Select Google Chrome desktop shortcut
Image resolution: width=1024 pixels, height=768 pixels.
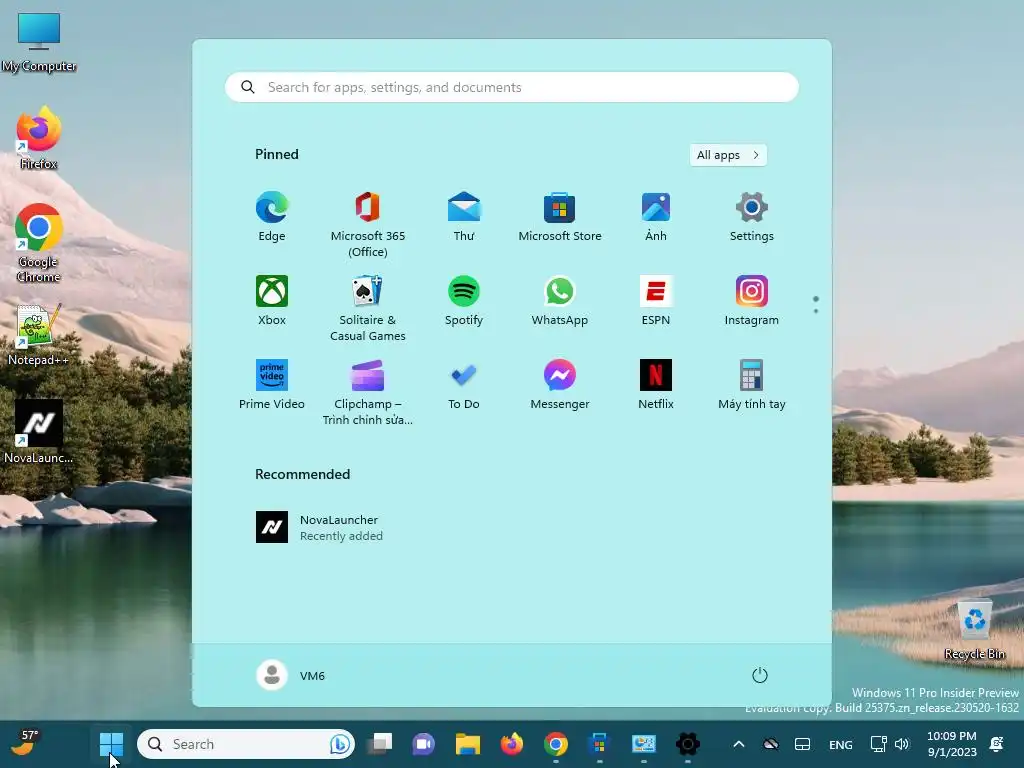pyautogui.click(x=39, y=243)
